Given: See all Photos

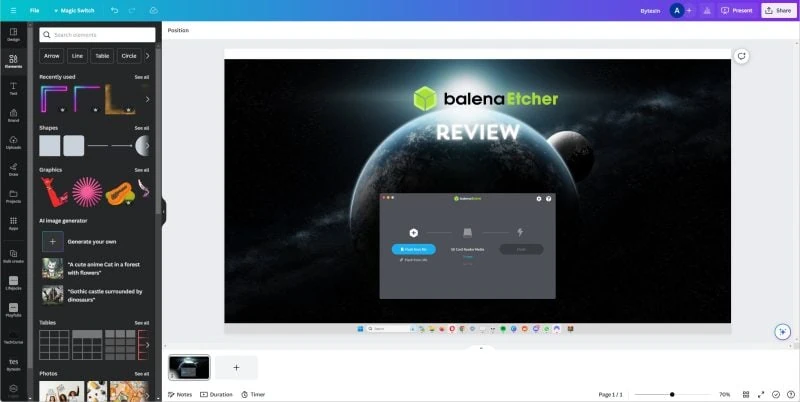Looking at the screenshot, I should coord(142,374).
